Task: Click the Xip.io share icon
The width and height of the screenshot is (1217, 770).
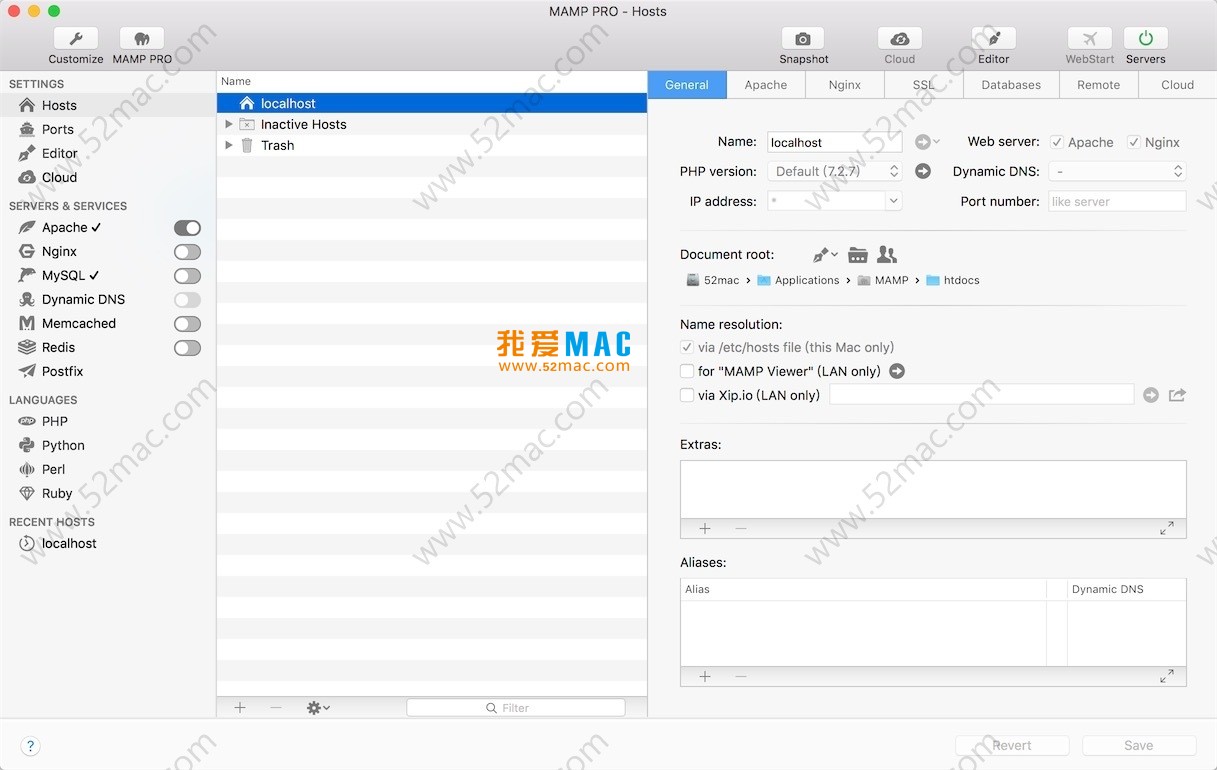Action: tap(1177, 395)
